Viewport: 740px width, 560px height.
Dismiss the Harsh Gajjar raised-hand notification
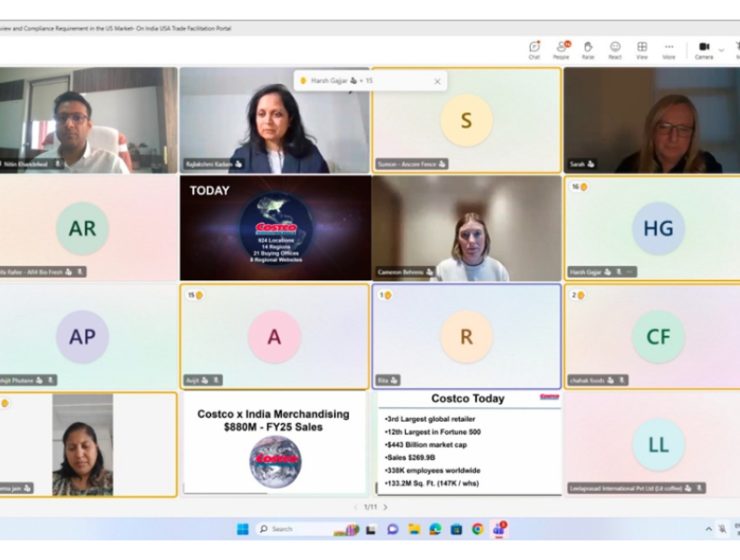coord(437,81)
